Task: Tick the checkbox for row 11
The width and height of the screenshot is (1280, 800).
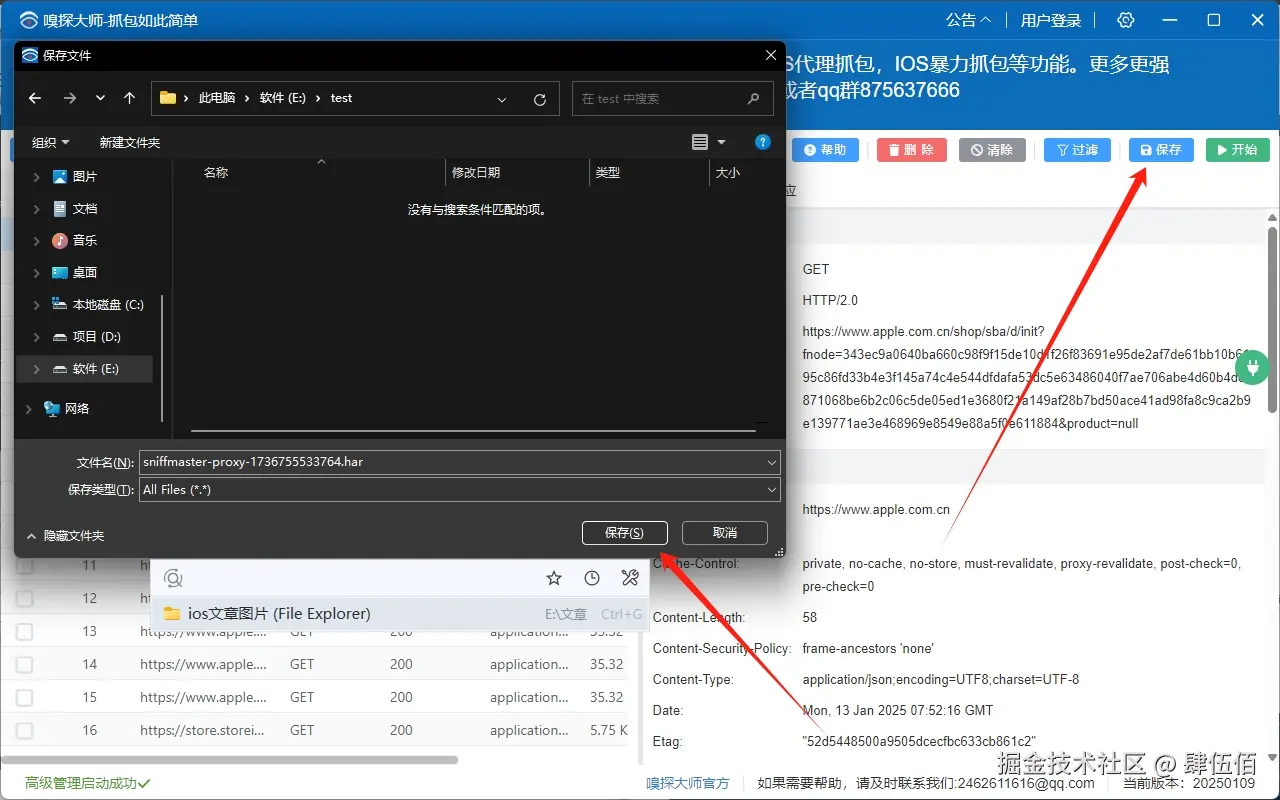Action: tap(24, 566)
